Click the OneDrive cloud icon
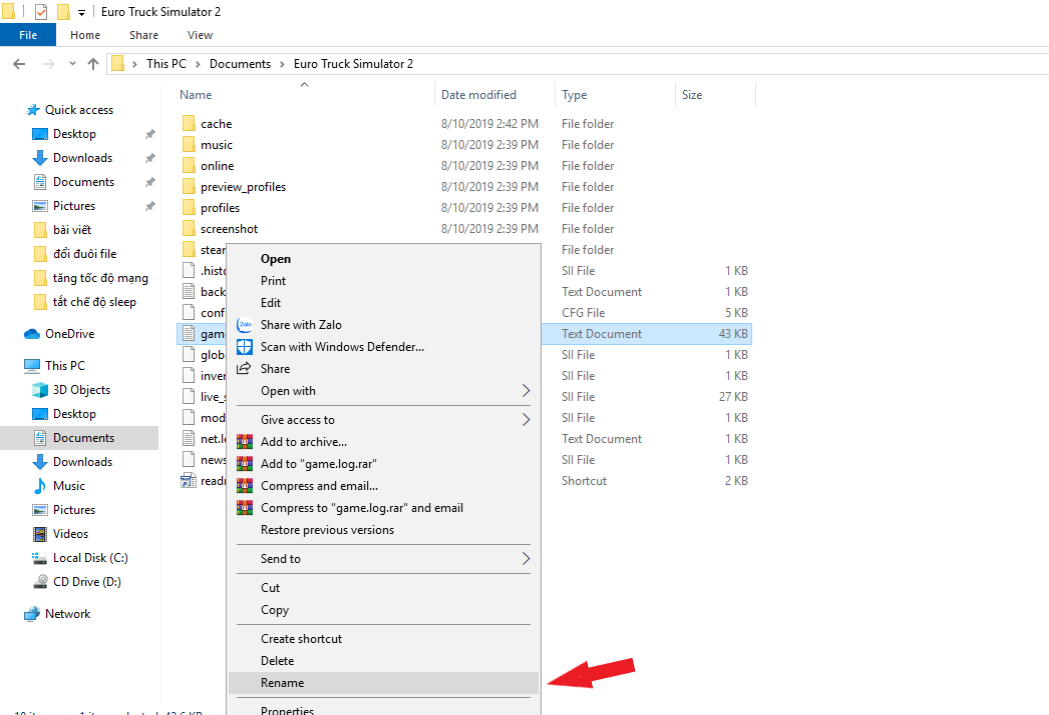This screenshot has width=1049, height=715. click(32, 334)
